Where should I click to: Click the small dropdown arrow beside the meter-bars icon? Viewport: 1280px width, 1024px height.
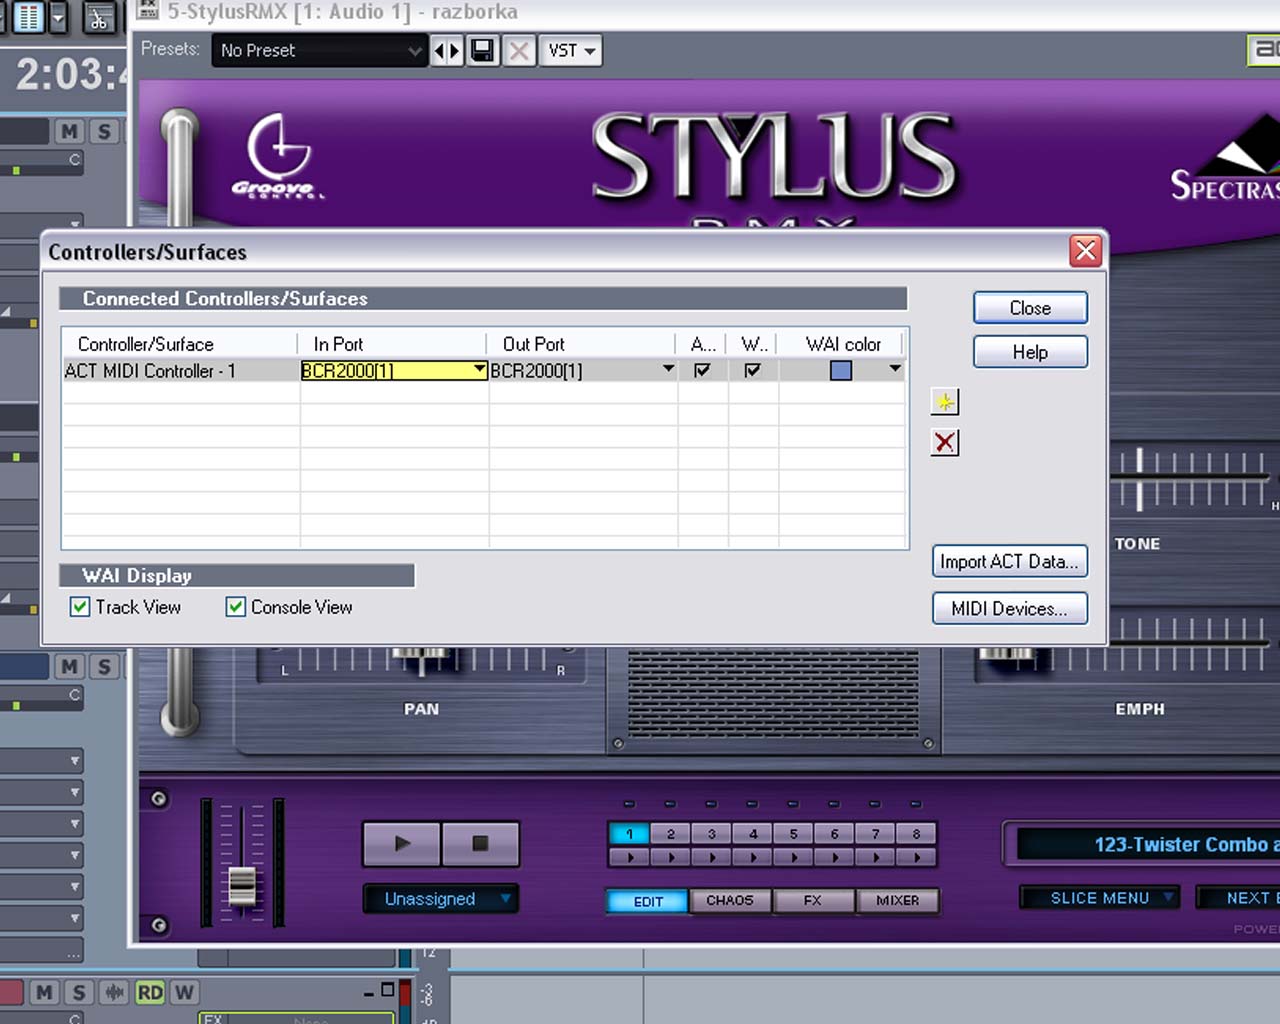58,17
